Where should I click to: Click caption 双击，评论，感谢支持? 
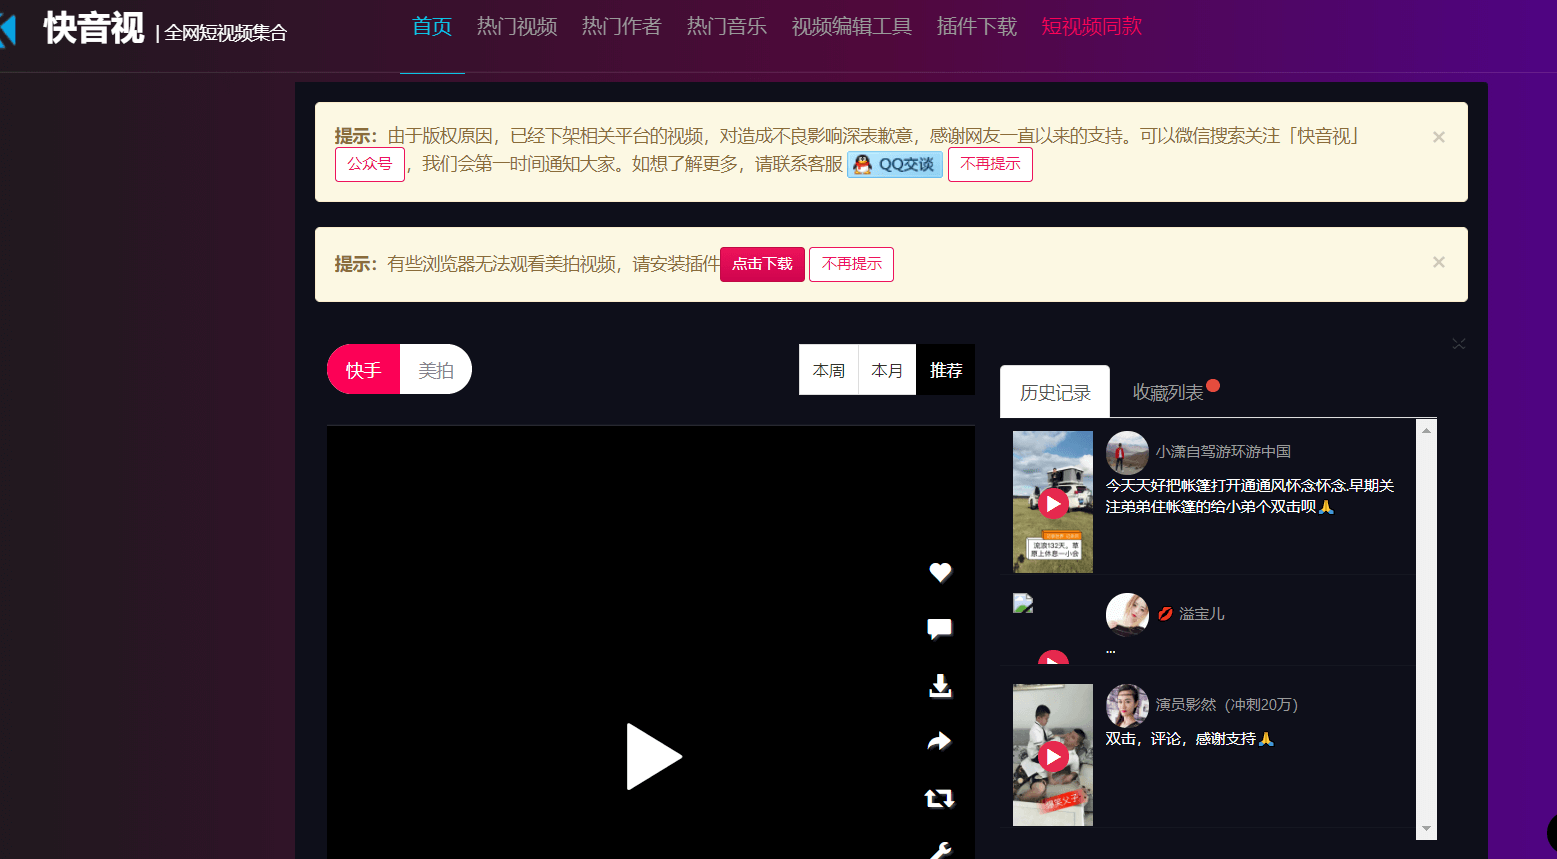(1190, 739)
